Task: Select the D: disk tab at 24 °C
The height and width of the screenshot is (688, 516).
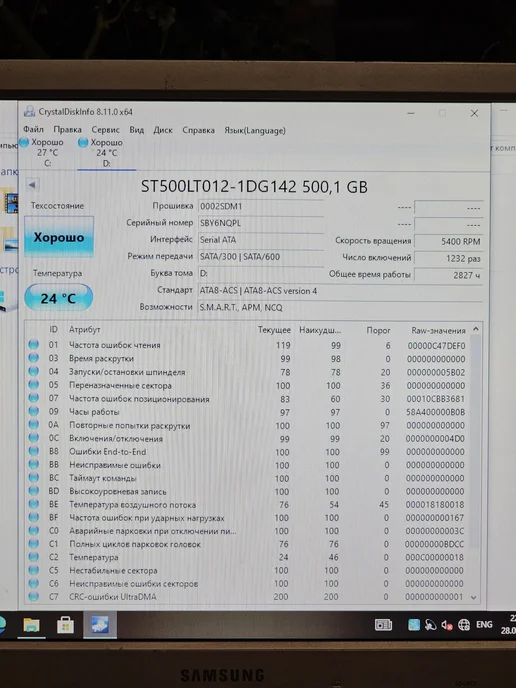Action: click(x=106, y=153)
